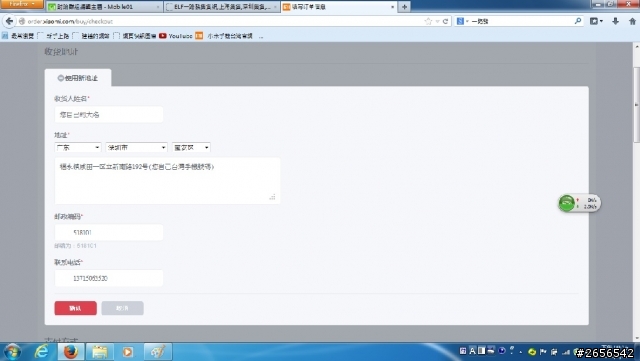Click the green network speed floating widget
The height and width of the screenshot is (361, 640).
(579, 203)
